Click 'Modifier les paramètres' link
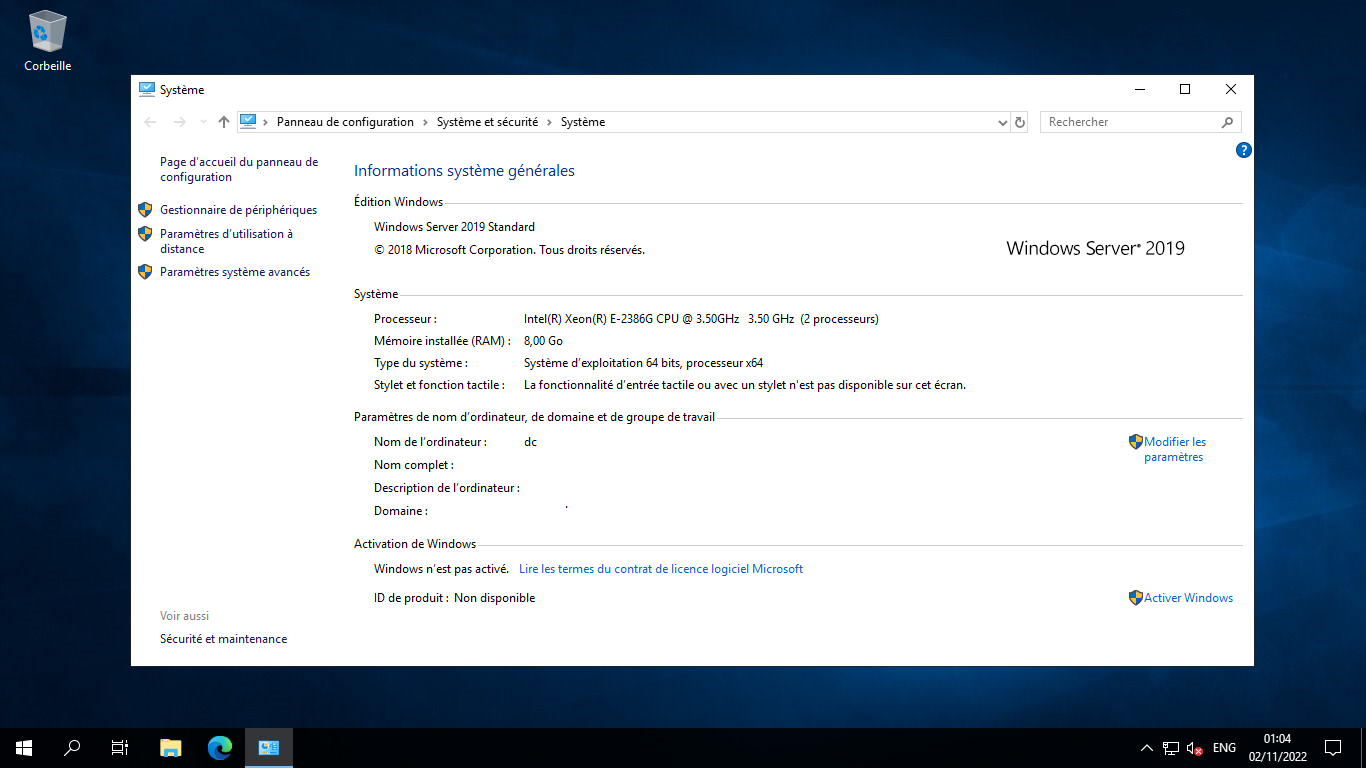The height and width of the screenshot is (768, 1366). (x=1175, y=449)
